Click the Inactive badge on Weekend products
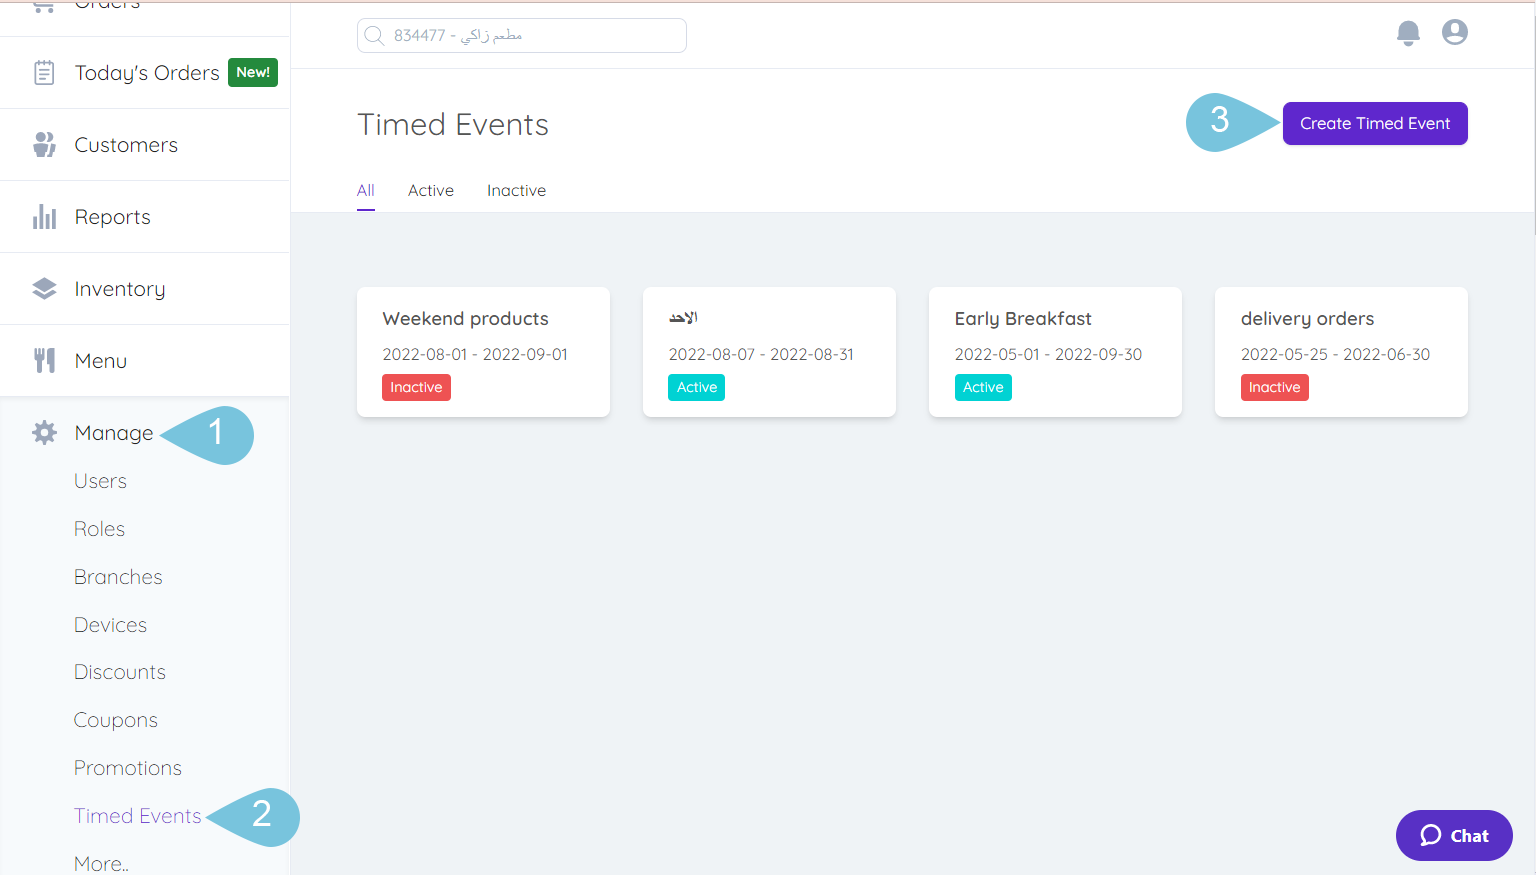This screenshot has width=1536, height=875. point(416,387)
